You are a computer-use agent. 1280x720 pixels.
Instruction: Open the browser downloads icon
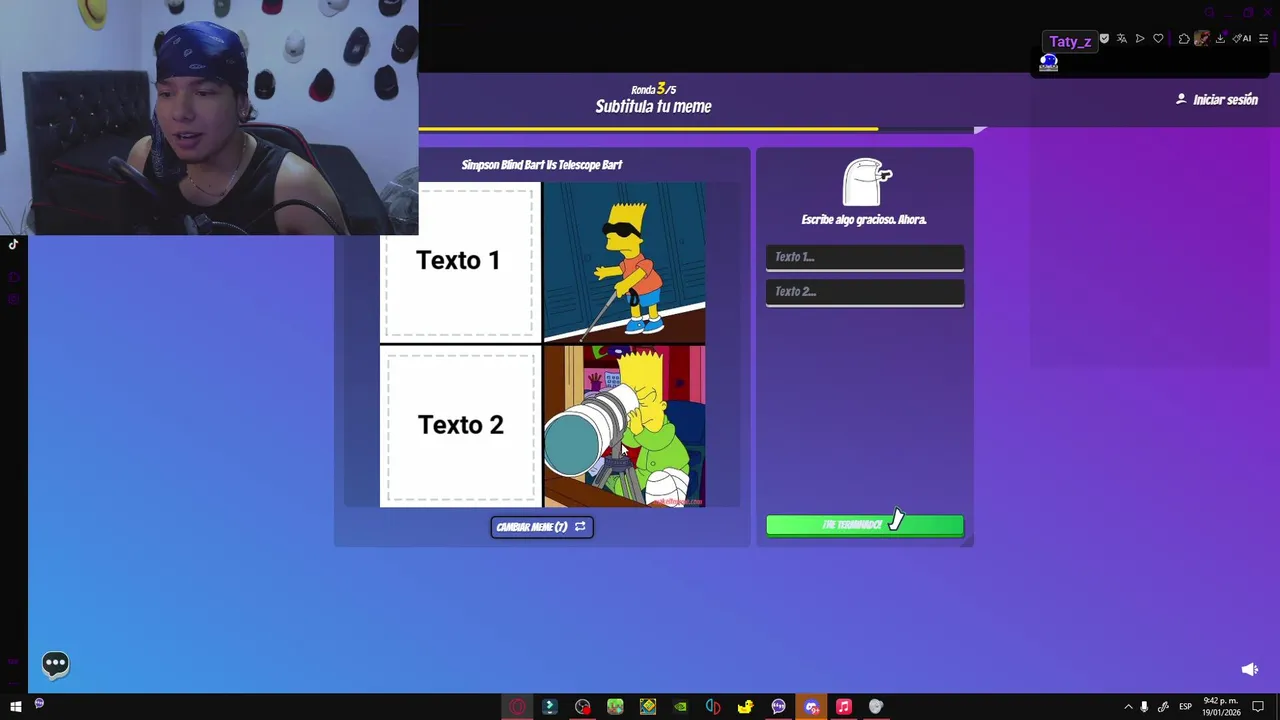click(1220, 39)
